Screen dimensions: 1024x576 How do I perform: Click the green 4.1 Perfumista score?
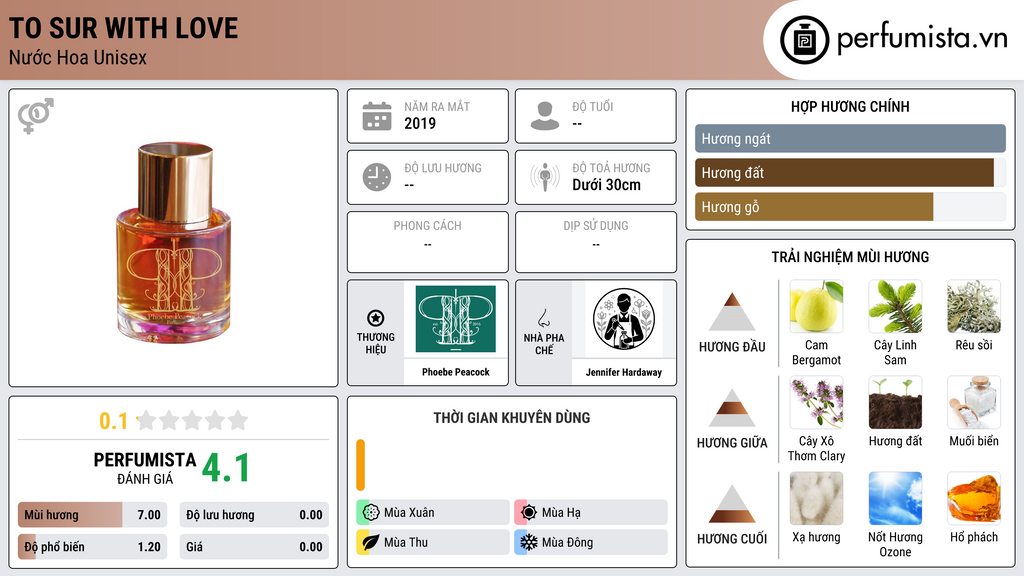pos(226,468)
